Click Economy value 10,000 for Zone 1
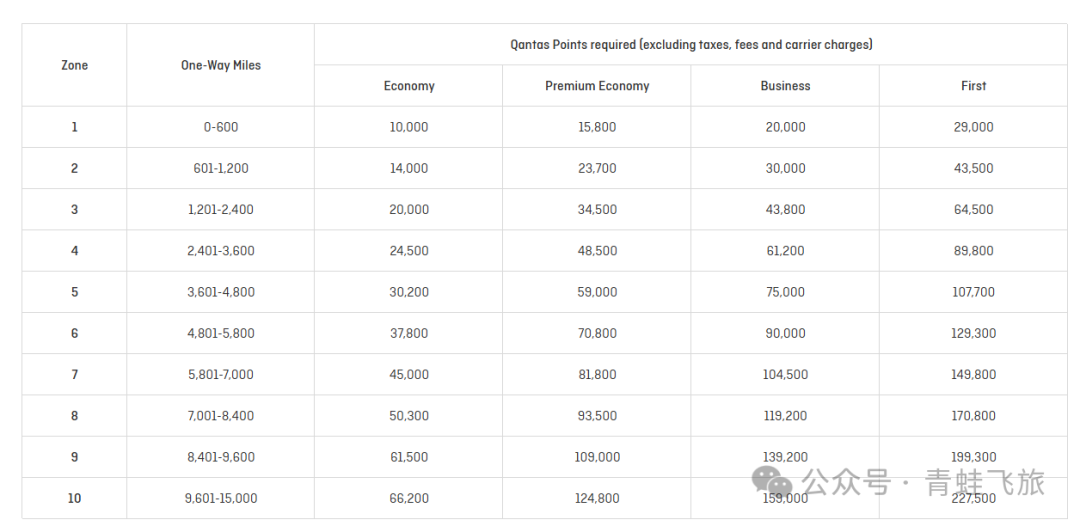 pyautogui.click(x=409, y=127)
